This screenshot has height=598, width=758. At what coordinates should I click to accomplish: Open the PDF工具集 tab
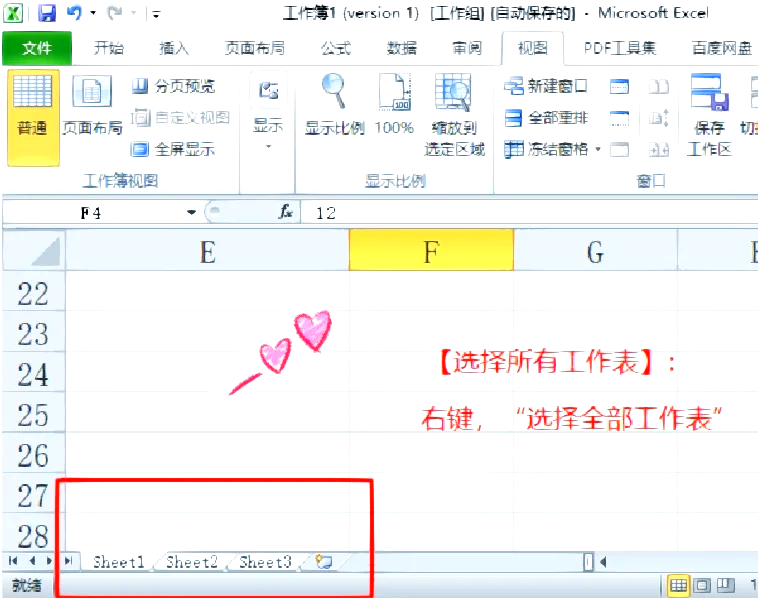pyautogui.click(x=620, y=48)
